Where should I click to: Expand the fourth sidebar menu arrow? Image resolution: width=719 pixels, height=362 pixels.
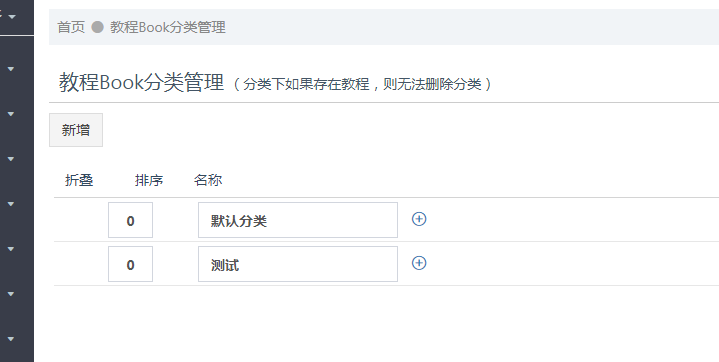[11, 159]
